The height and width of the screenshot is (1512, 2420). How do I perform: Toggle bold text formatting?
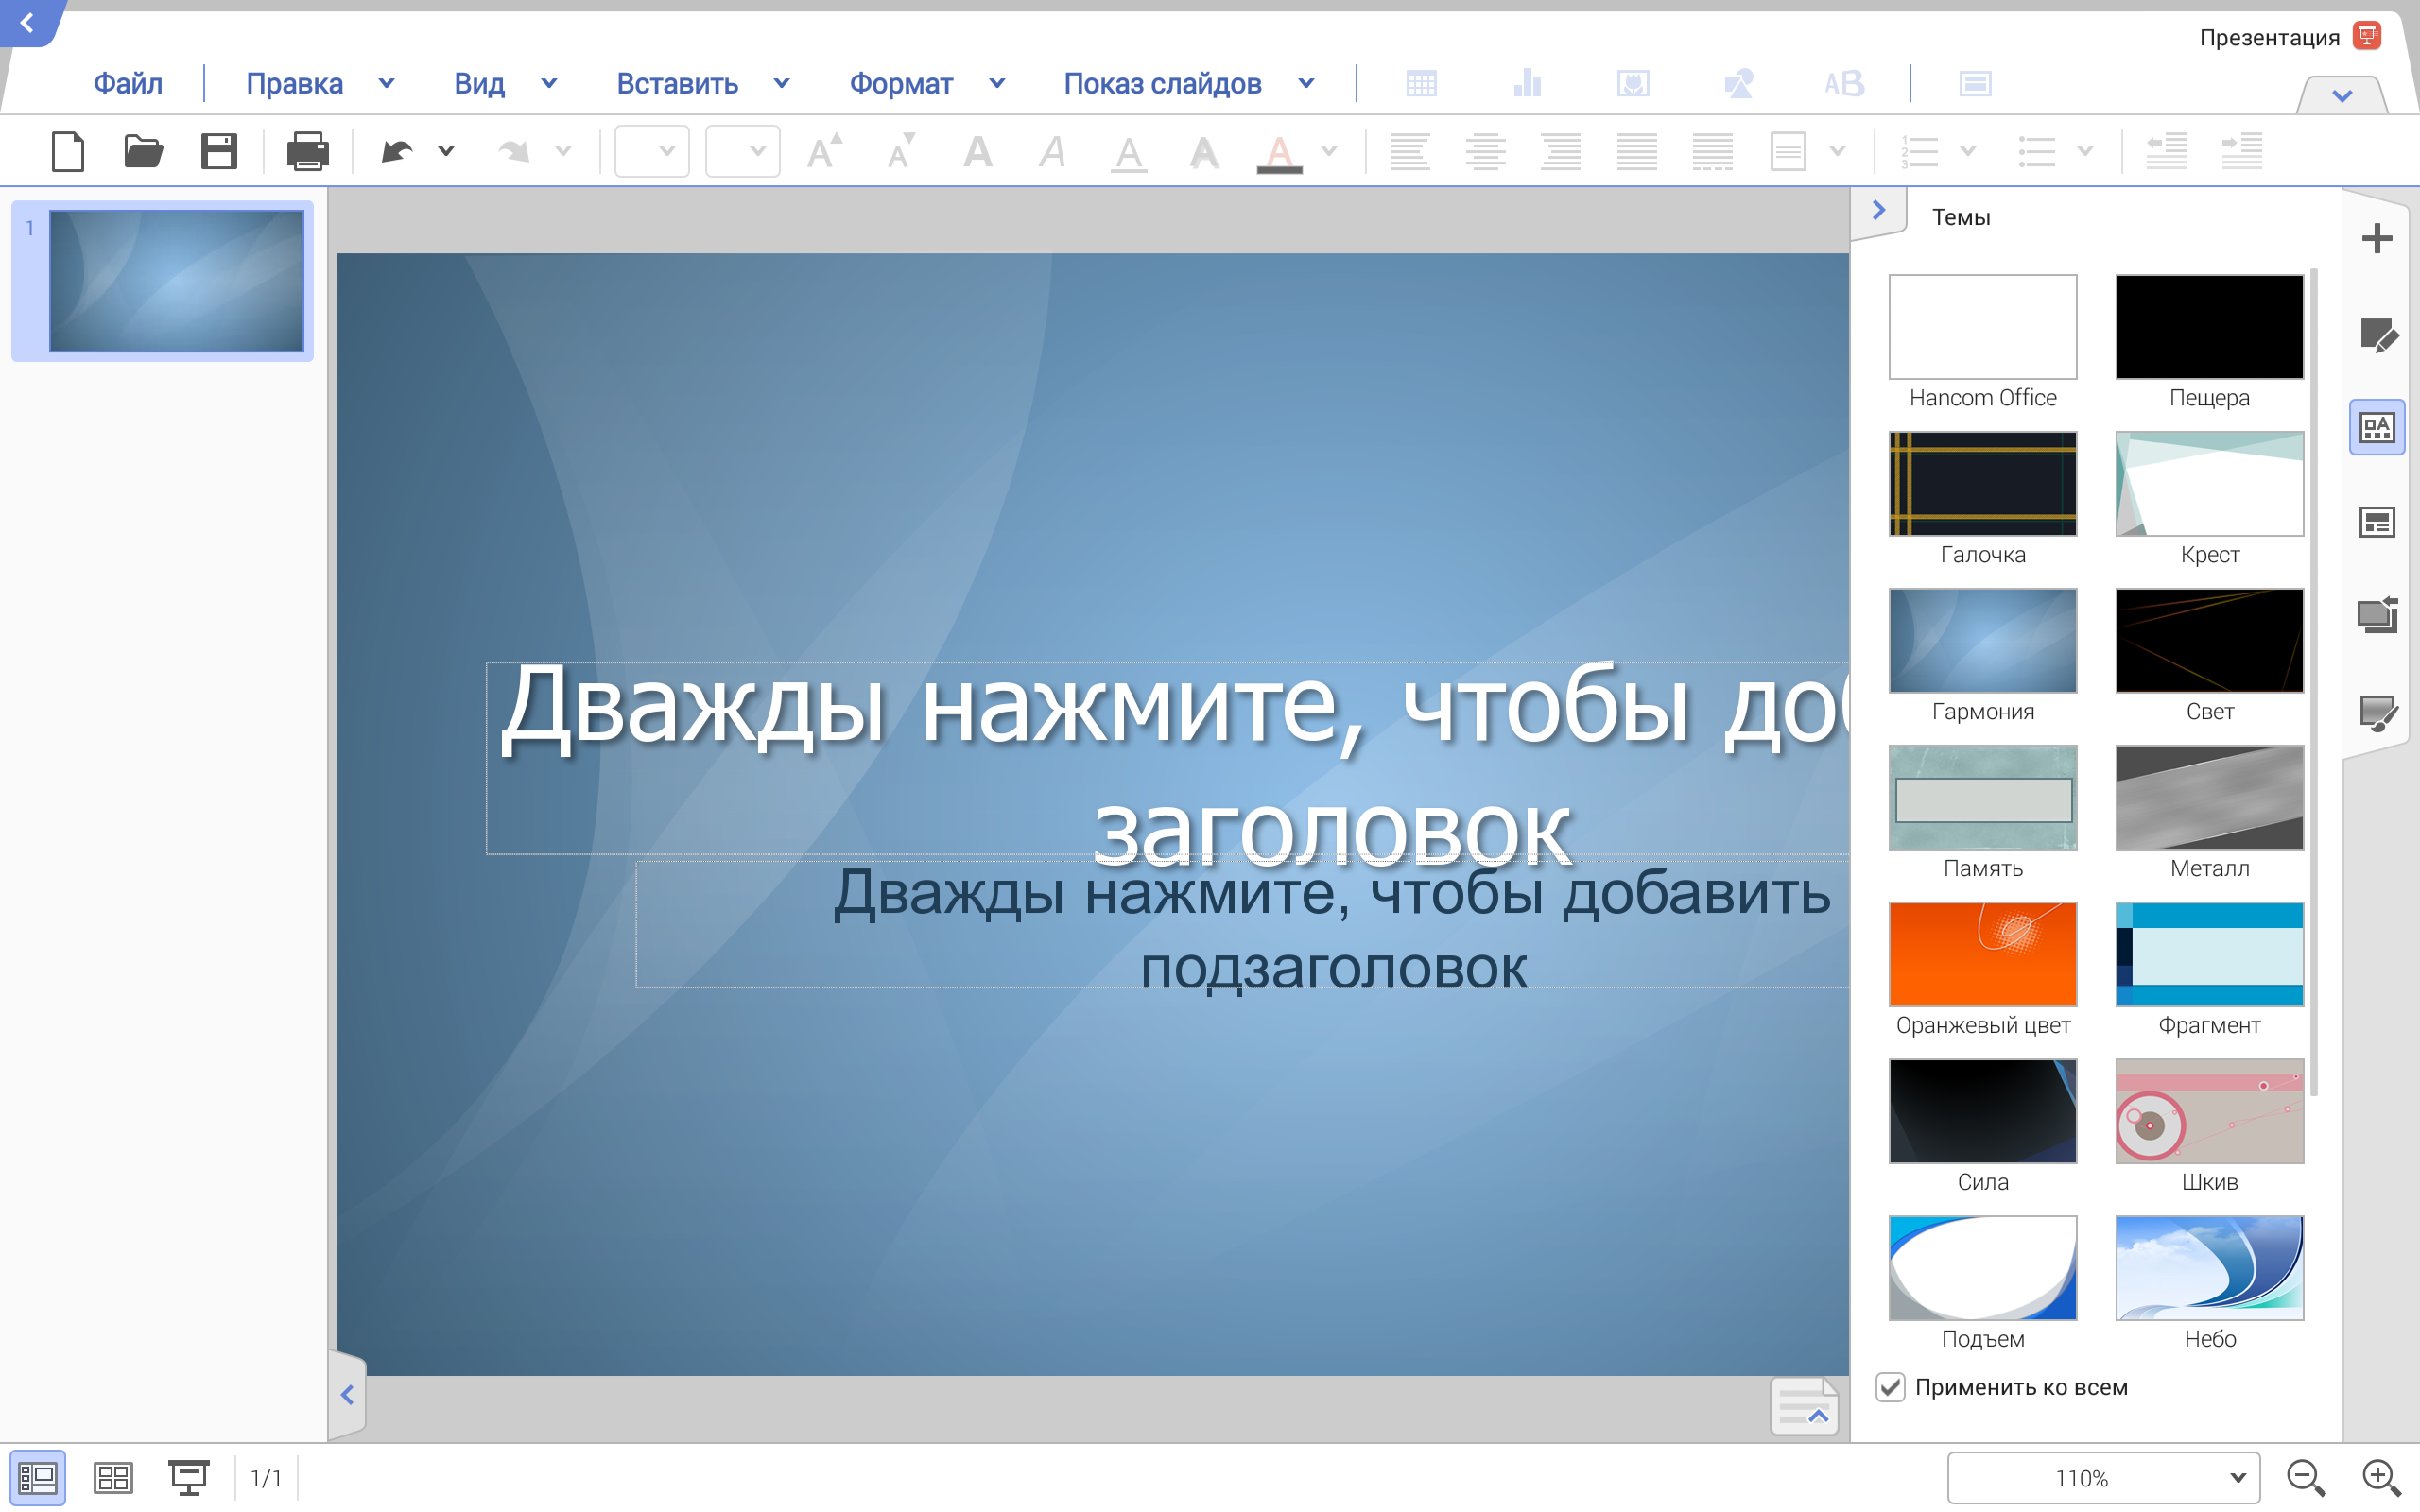click(x=977, y=152)
